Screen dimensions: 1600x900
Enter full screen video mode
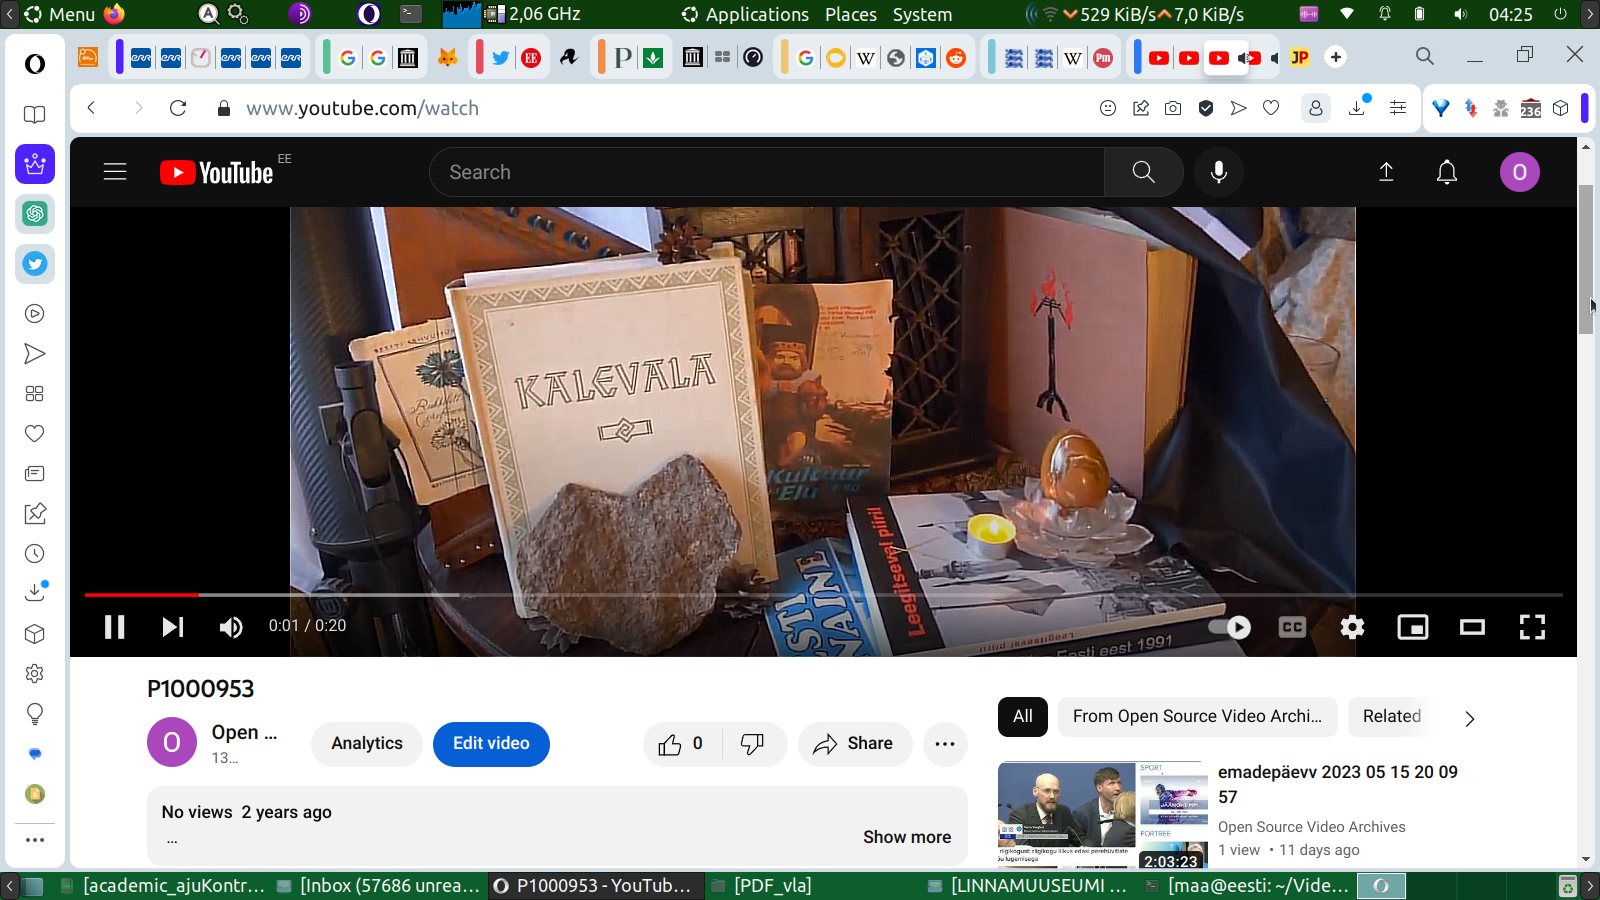click(x=1532, y=627)
